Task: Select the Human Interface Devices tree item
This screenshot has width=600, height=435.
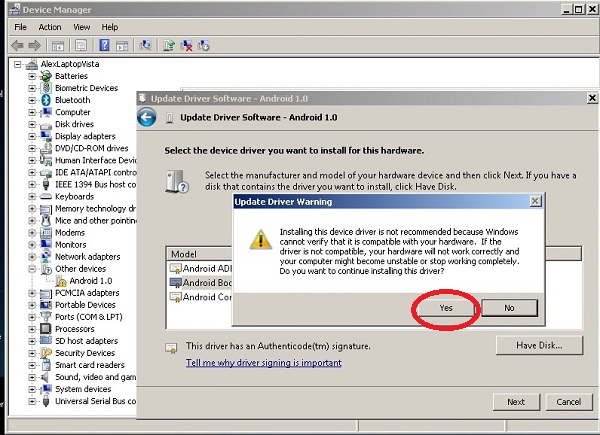Action: 95,160
